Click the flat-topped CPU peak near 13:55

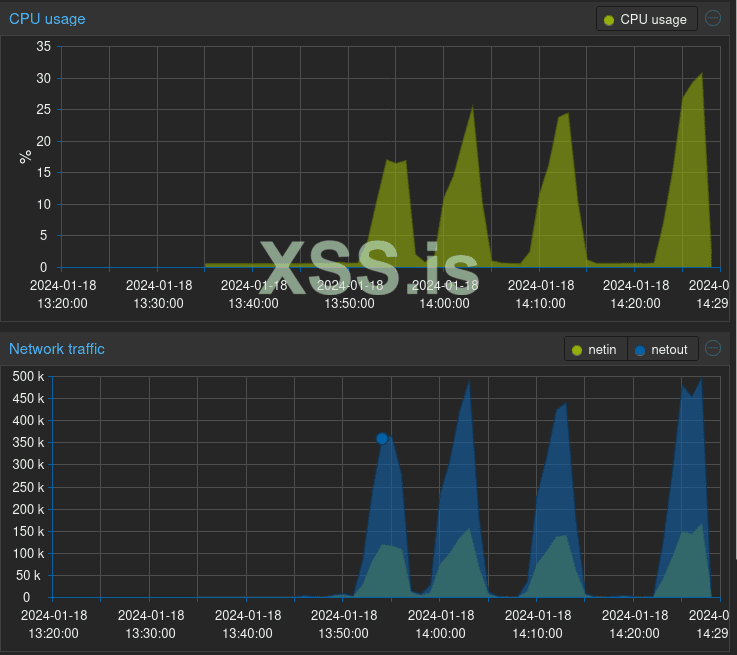pyautogui.click(x=396, y=162)
